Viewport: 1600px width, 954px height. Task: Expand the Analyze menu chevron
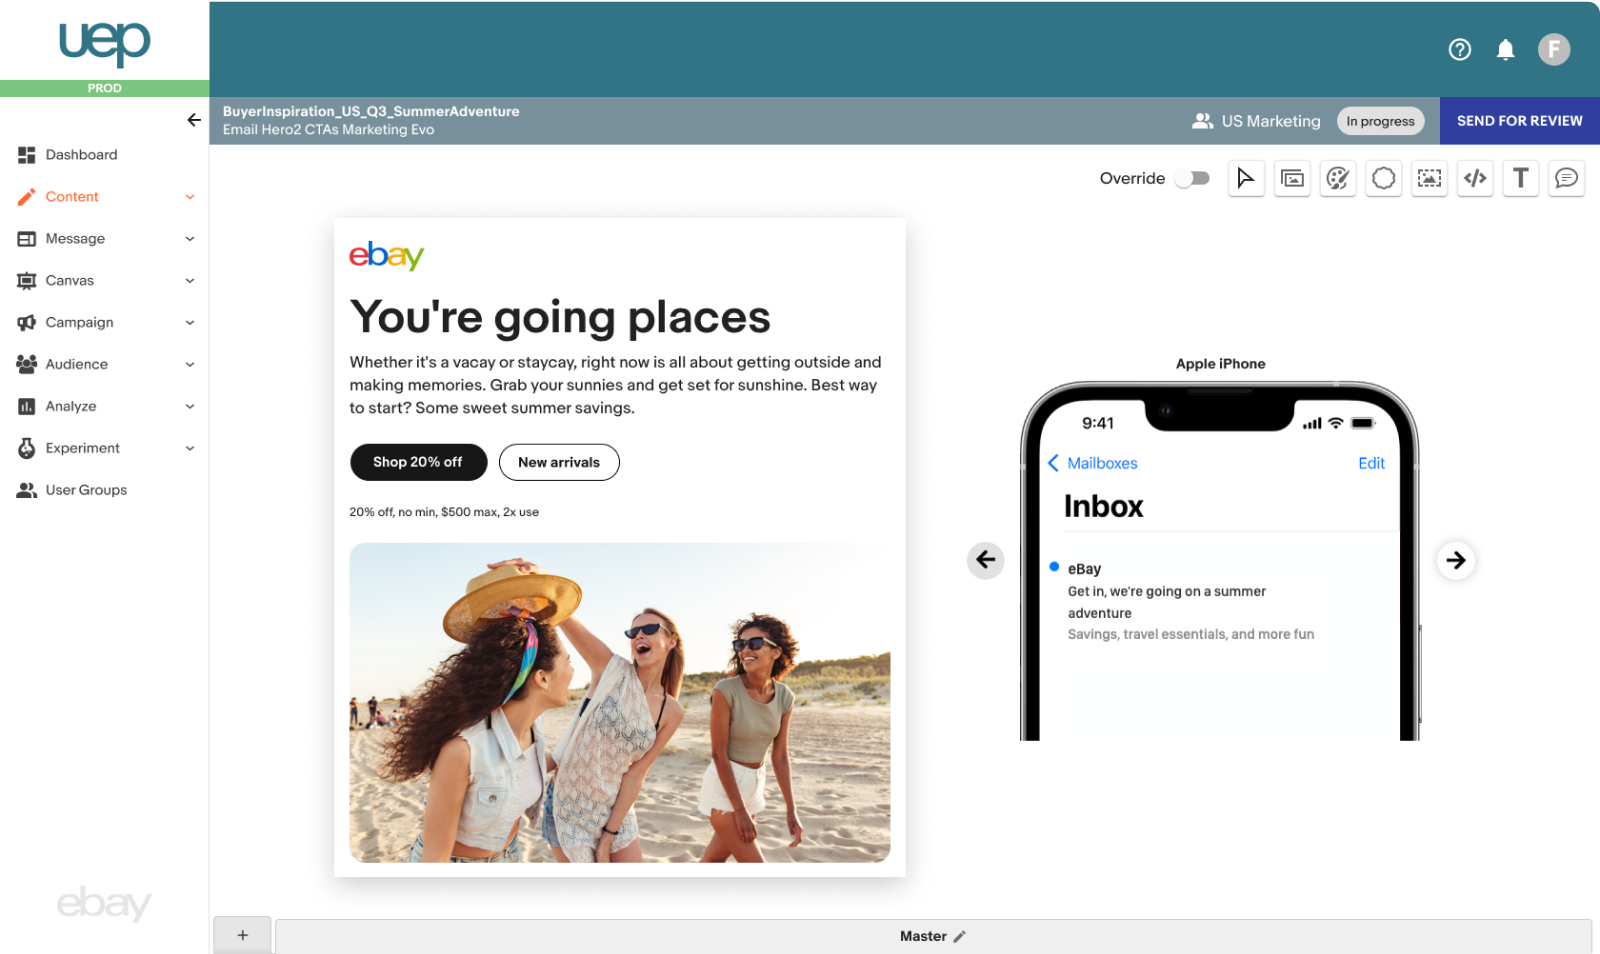pyautogui.click(x=190, y=407)
